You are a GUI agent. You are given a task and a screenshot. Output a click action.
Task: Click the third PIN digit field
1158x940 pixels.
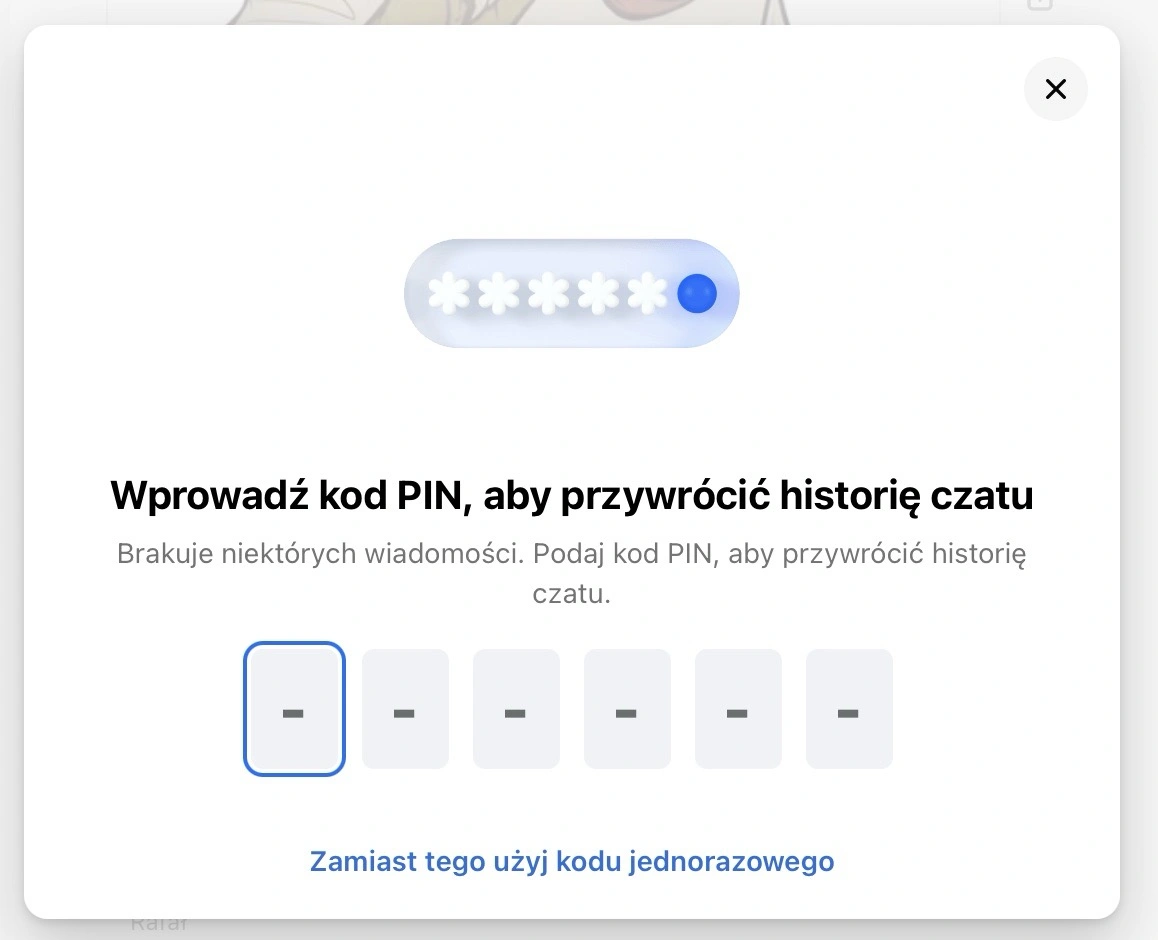[x=516, y=709]
